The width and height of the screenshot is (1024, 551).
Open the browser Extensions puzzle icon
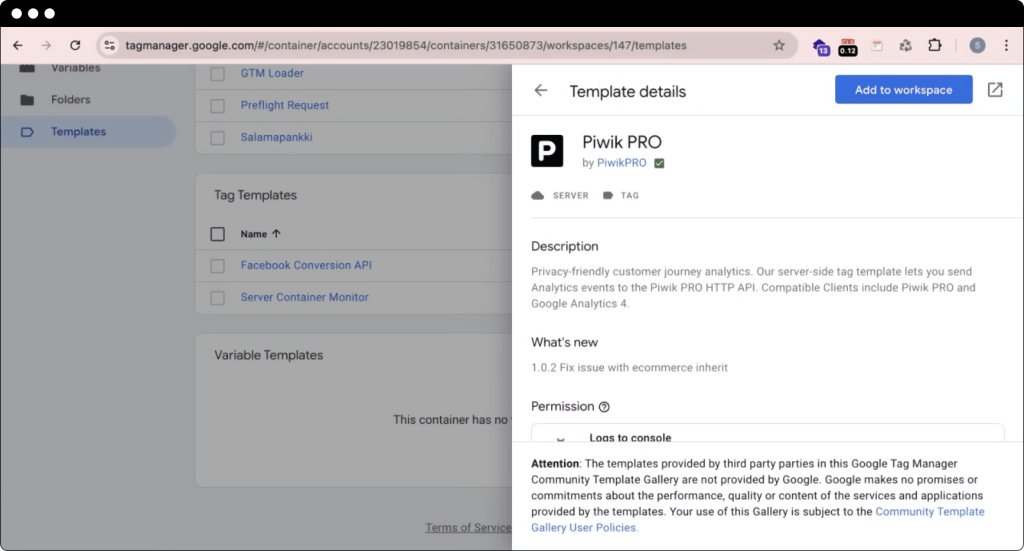(x=935, y=45)
